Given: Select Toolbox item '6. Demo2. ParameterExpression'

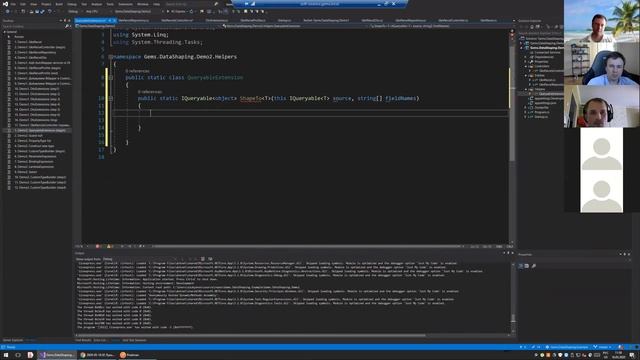Looking at the screenshot, I should [x=35, y=156].
